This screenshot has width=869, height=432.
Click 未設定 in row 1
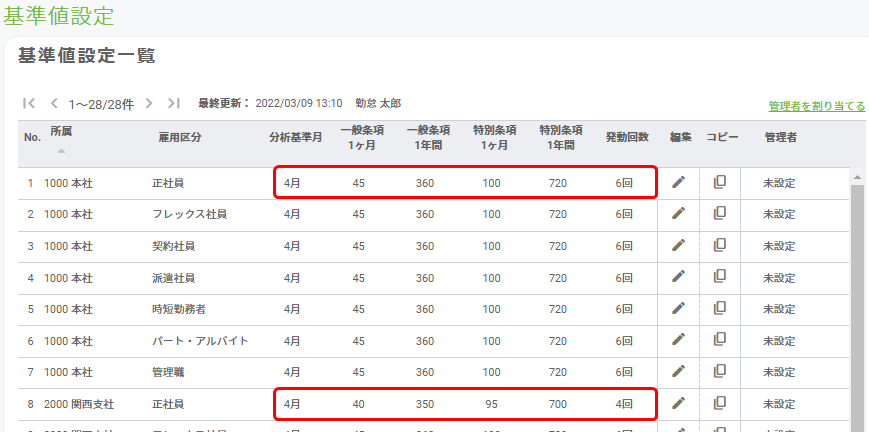[779, 182]
